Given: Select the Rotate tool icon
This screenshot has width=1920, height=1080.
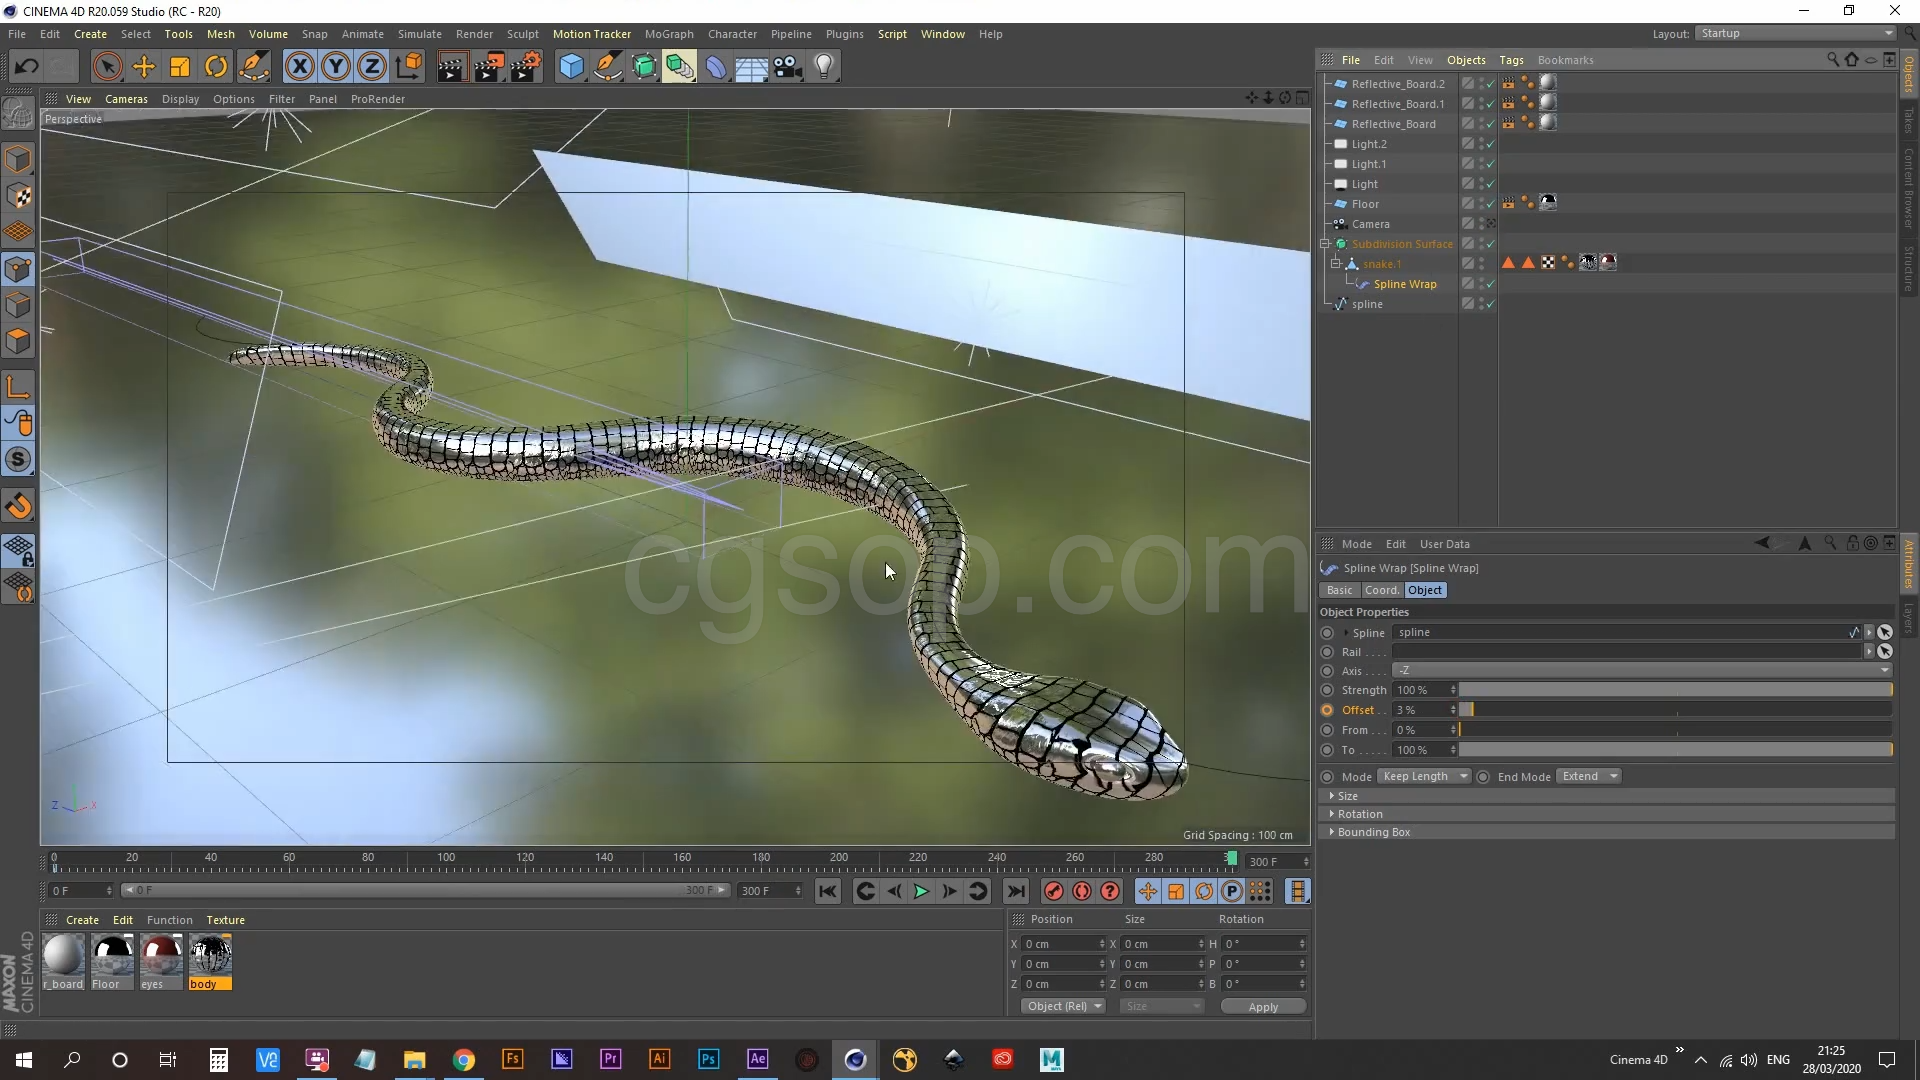Looking at the screenshot, I should [216, 67].
